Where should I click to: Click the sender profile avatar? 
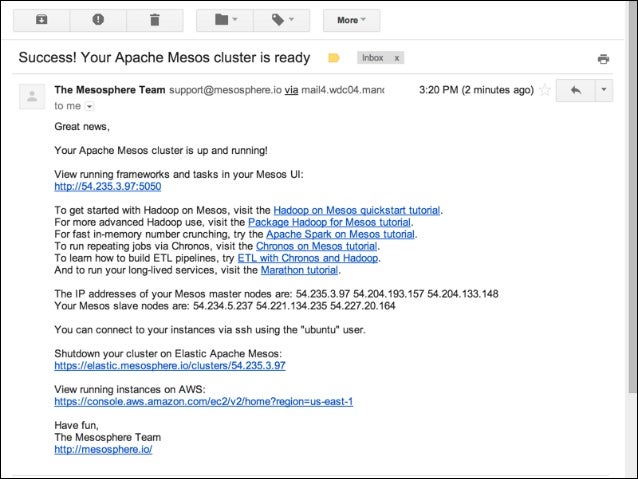[32, 97]
